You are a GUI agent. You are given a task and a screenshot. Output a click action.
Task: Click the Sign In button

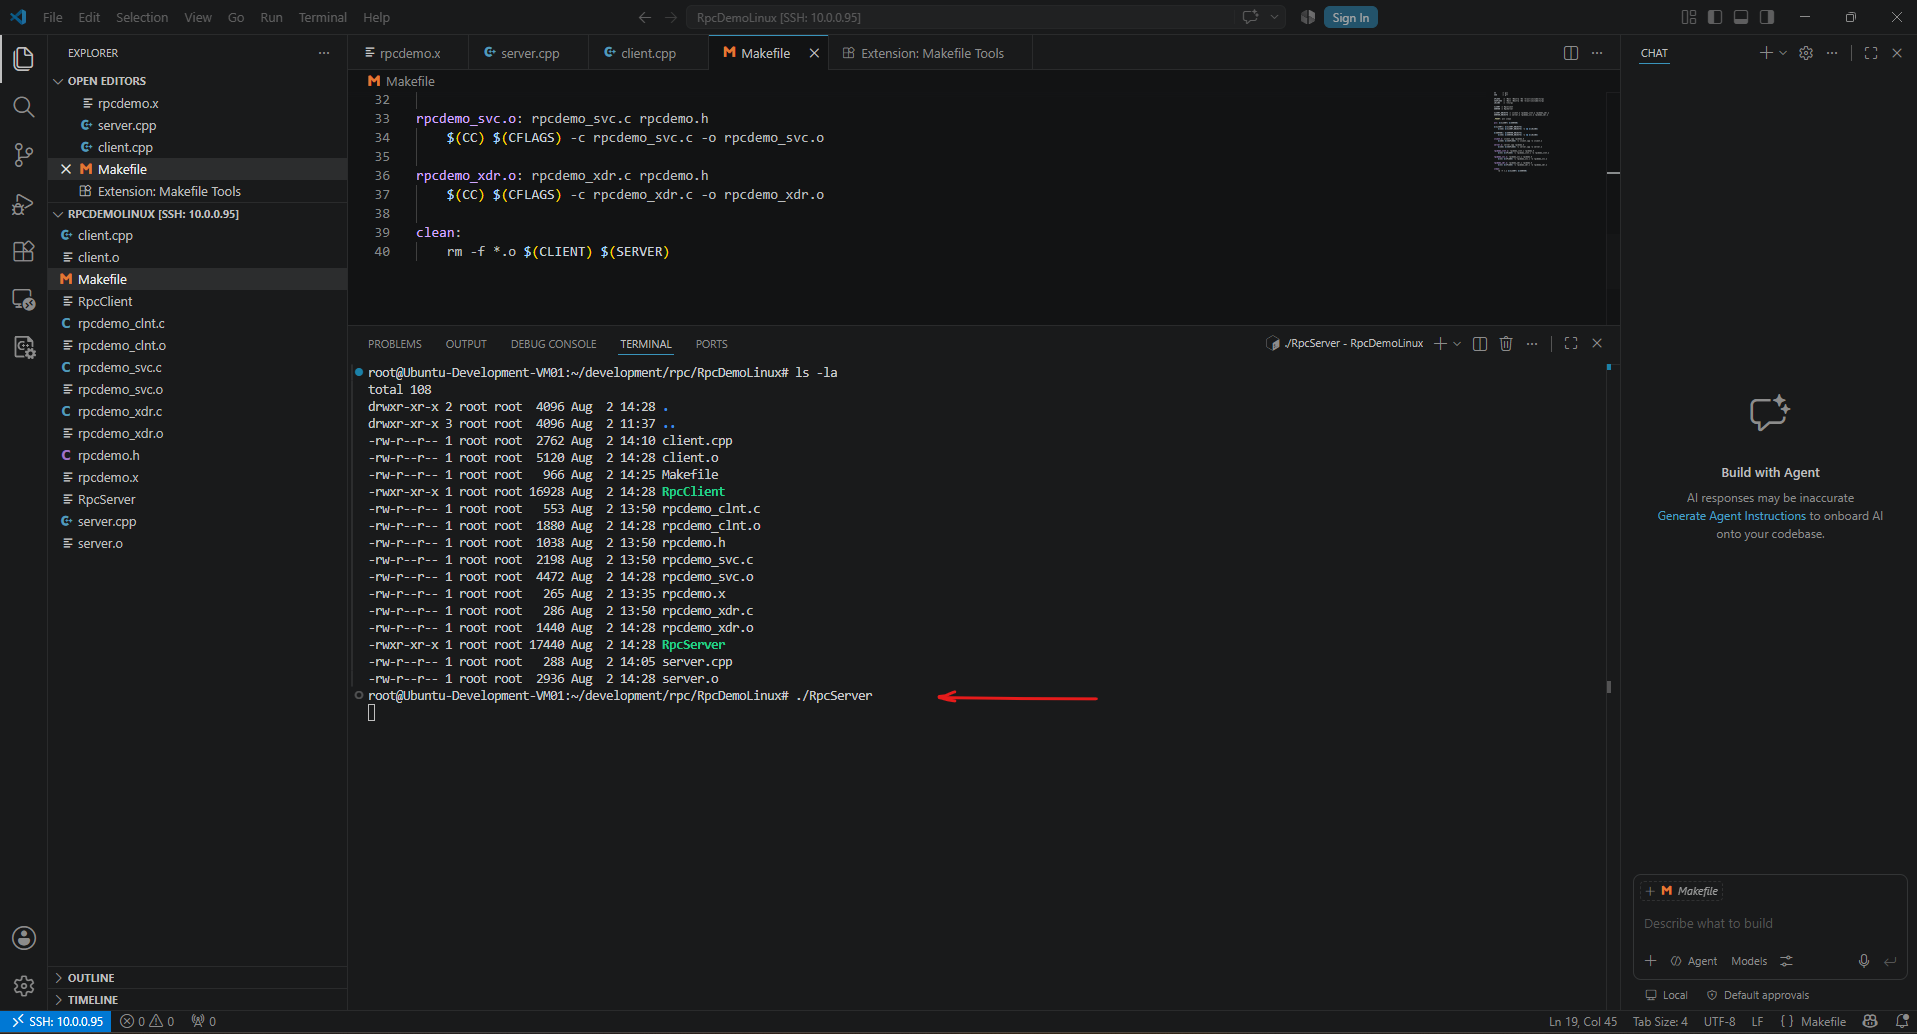click(1350, 17)
